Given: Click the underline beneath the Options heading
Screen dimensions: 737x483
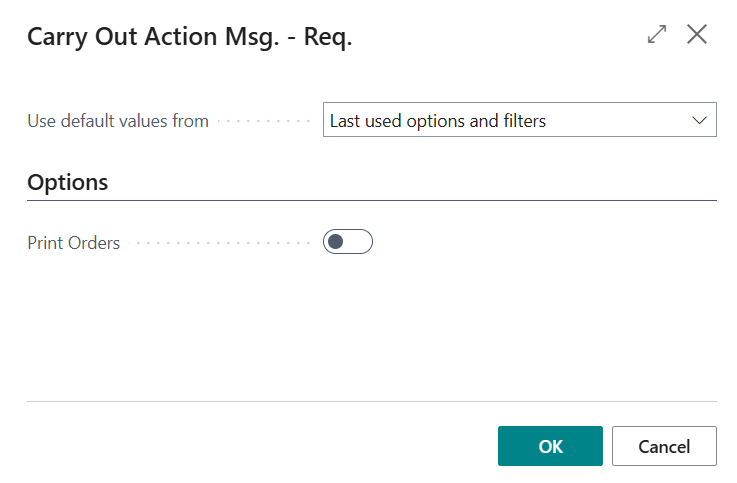Looking at the screenshot, I should pyautogui.click(x=372, y=200).
